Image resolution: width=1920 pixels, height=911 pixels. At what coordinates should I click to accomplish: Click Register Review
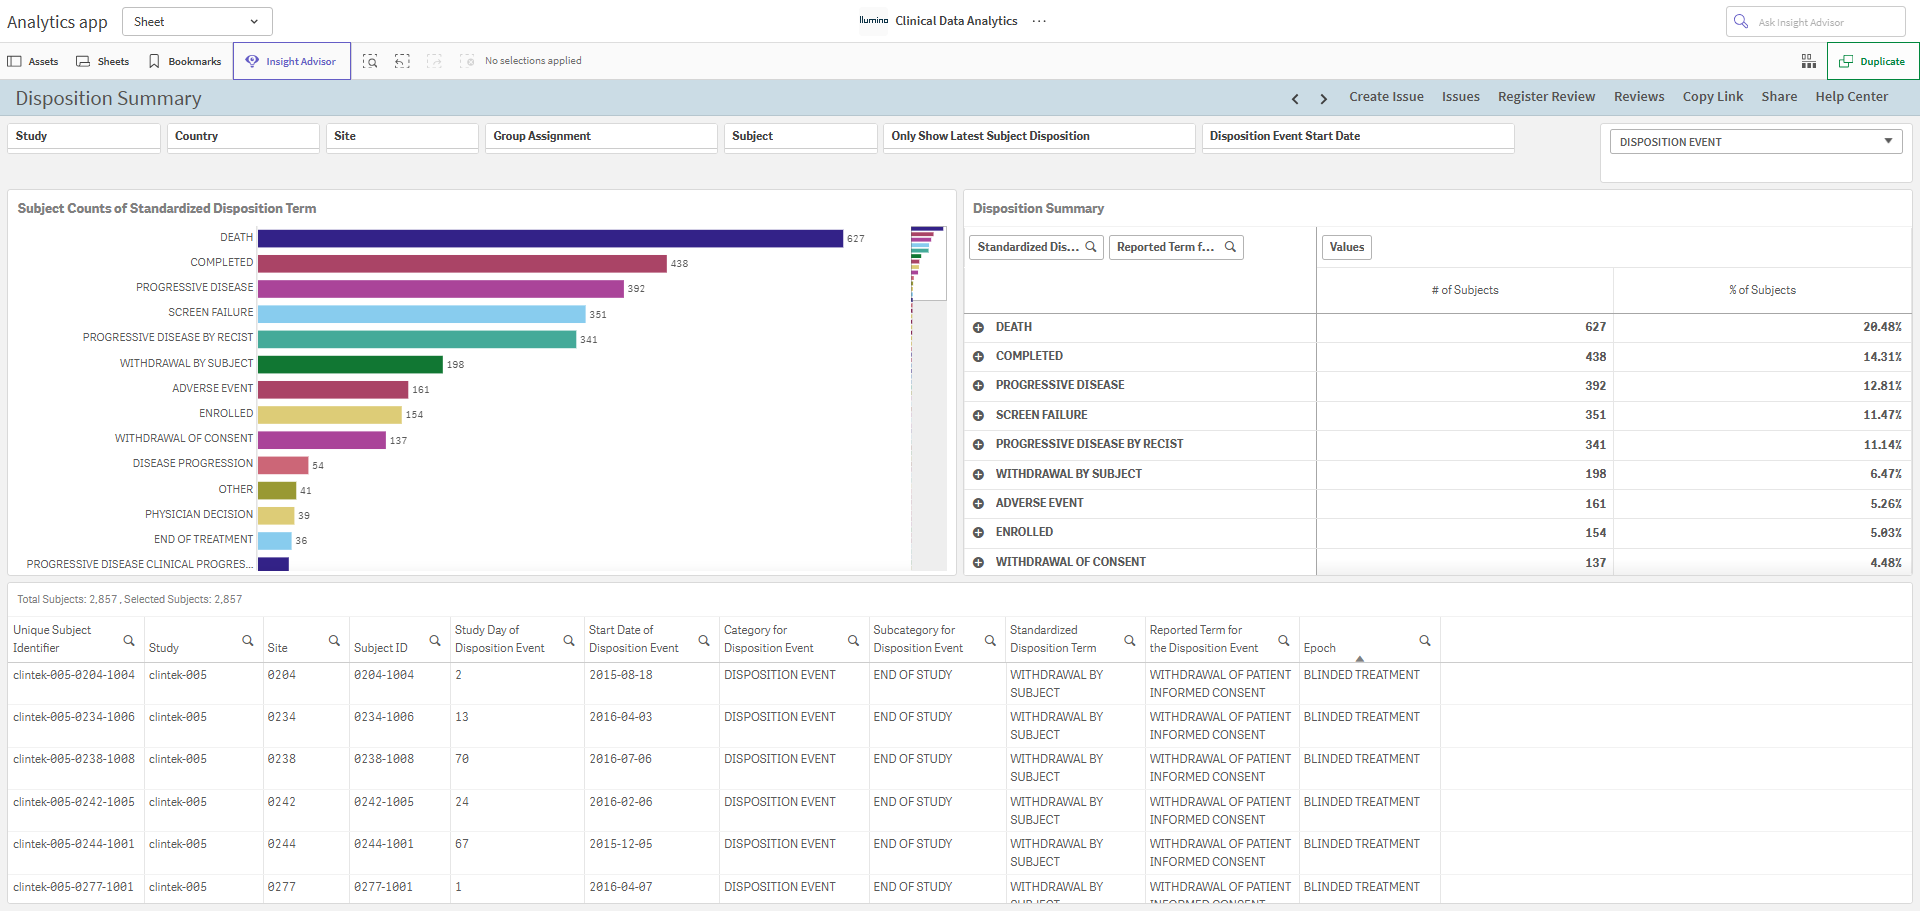(1546, 97)
